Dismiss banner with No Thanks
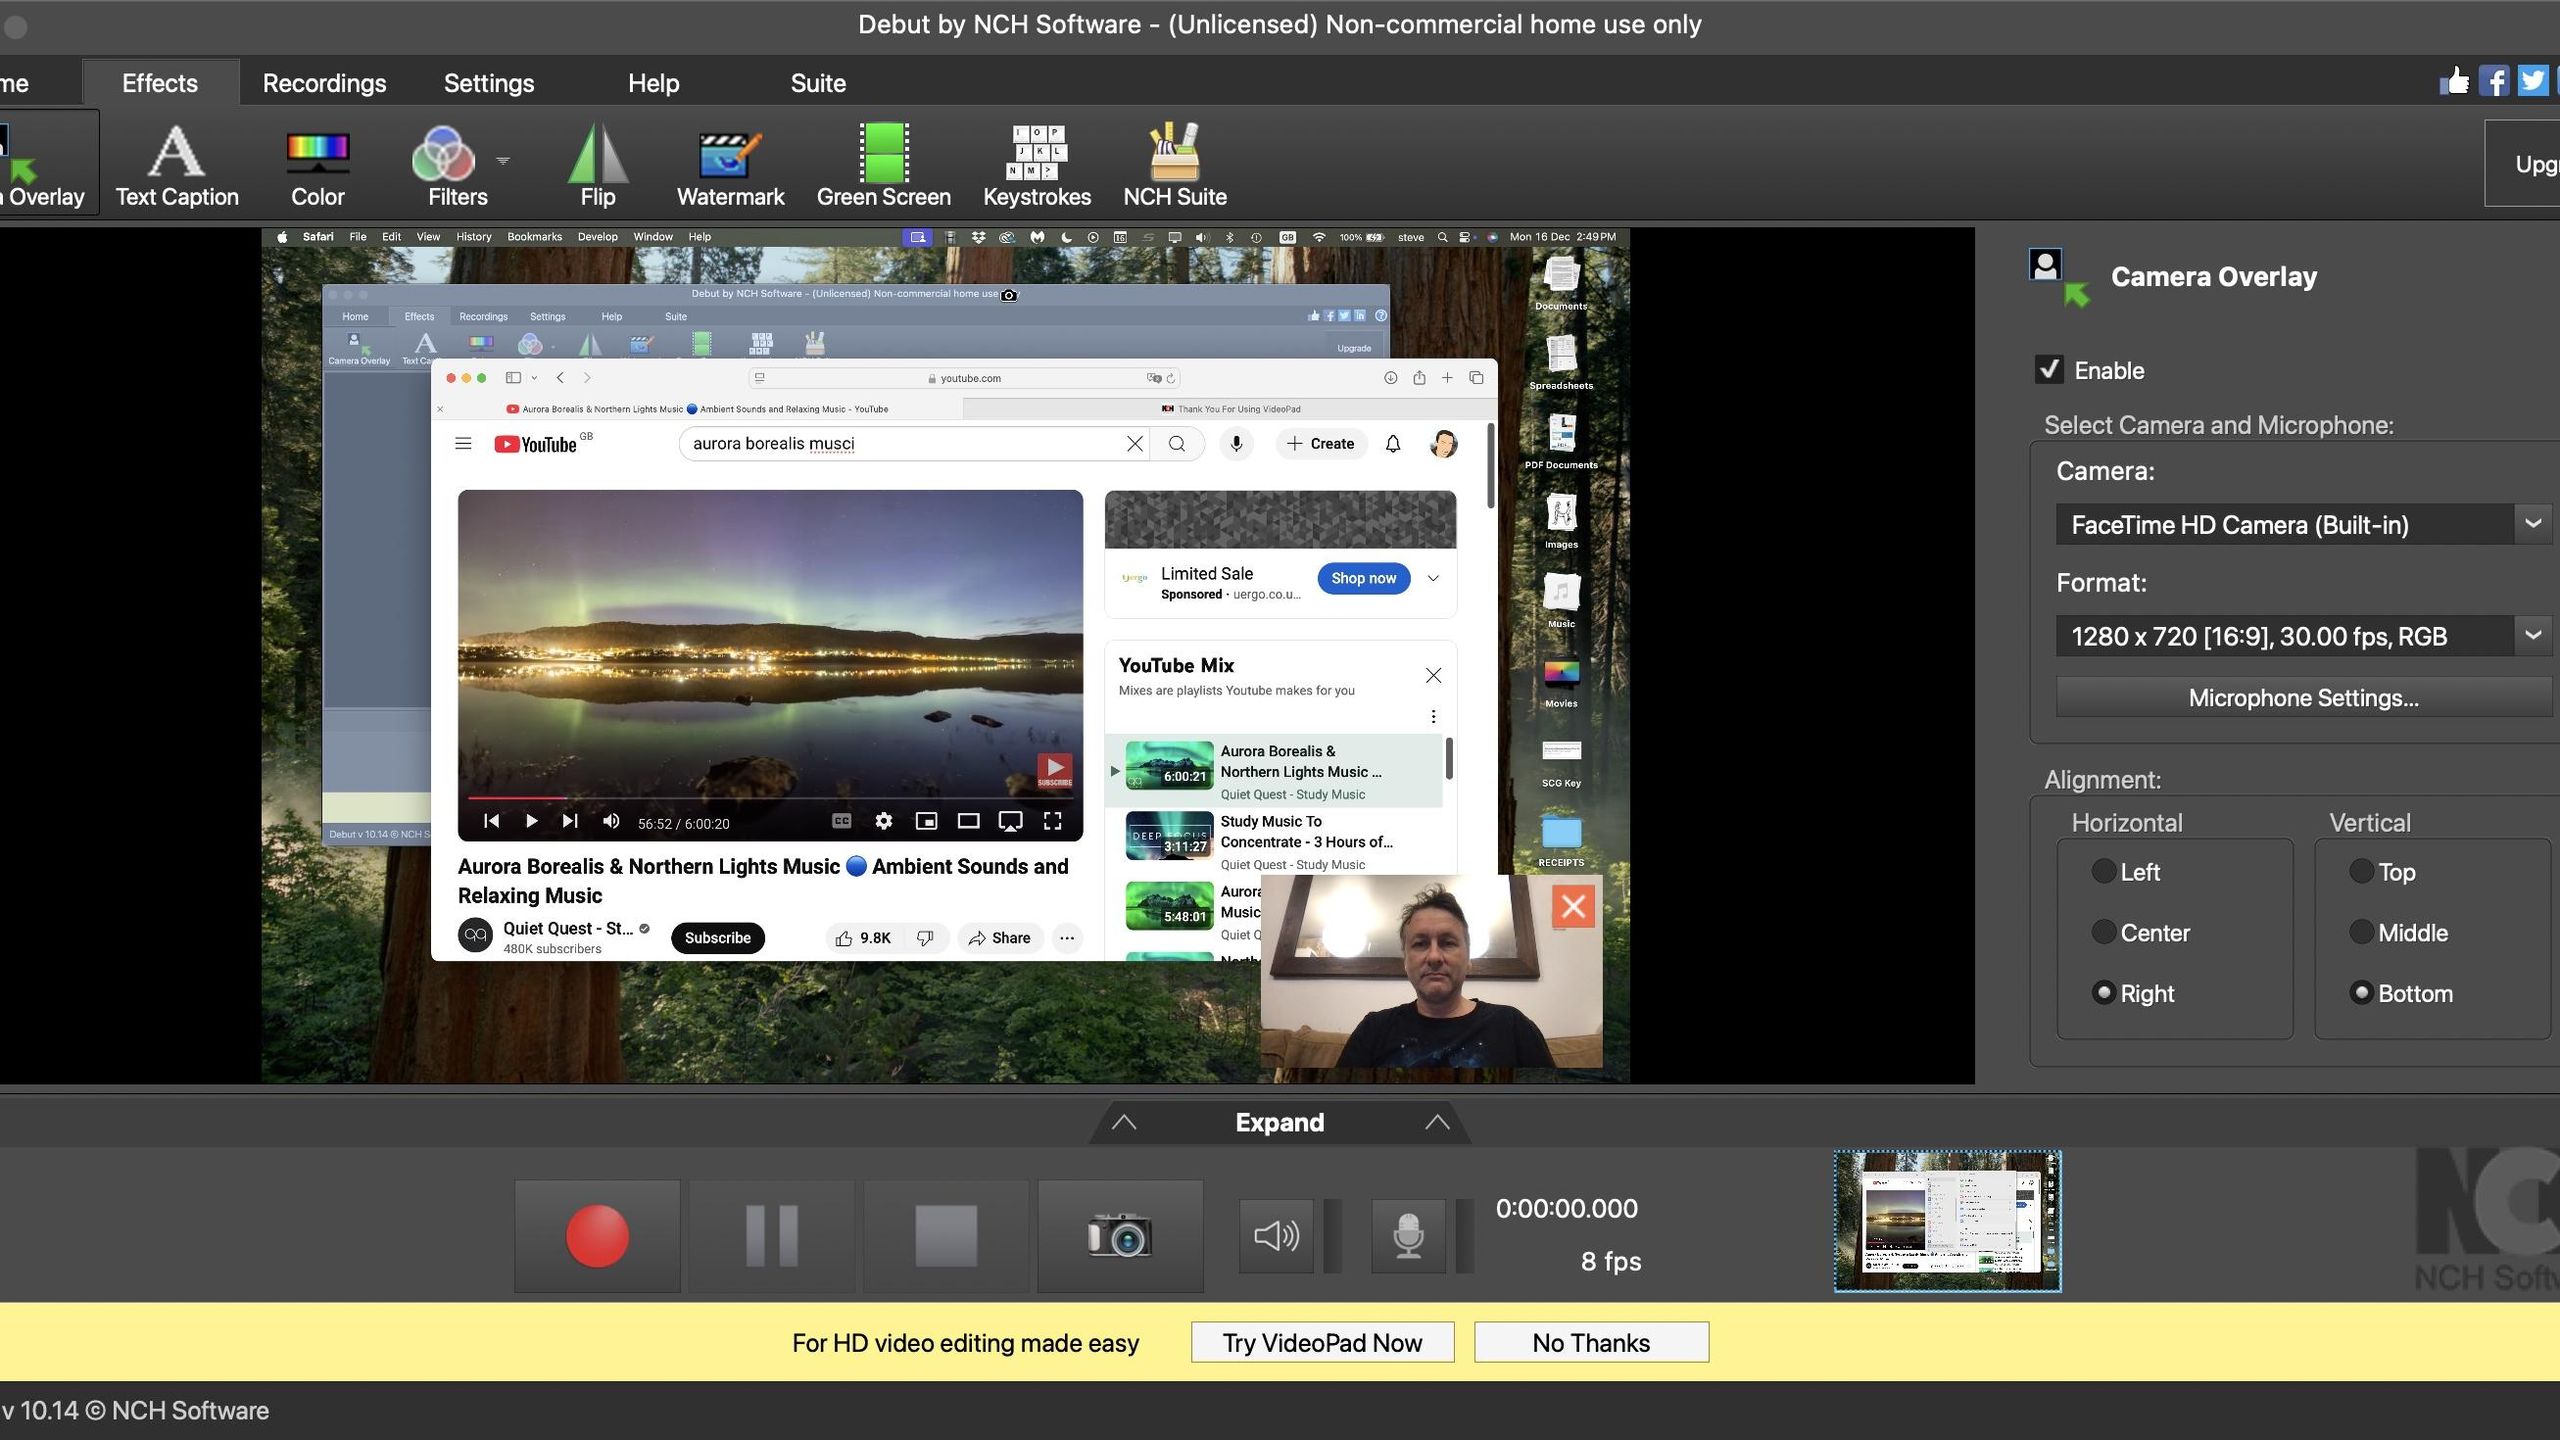The height and width of the screenshot is (1440, 2560). pyautogui.click(x=1590, y=1342)
